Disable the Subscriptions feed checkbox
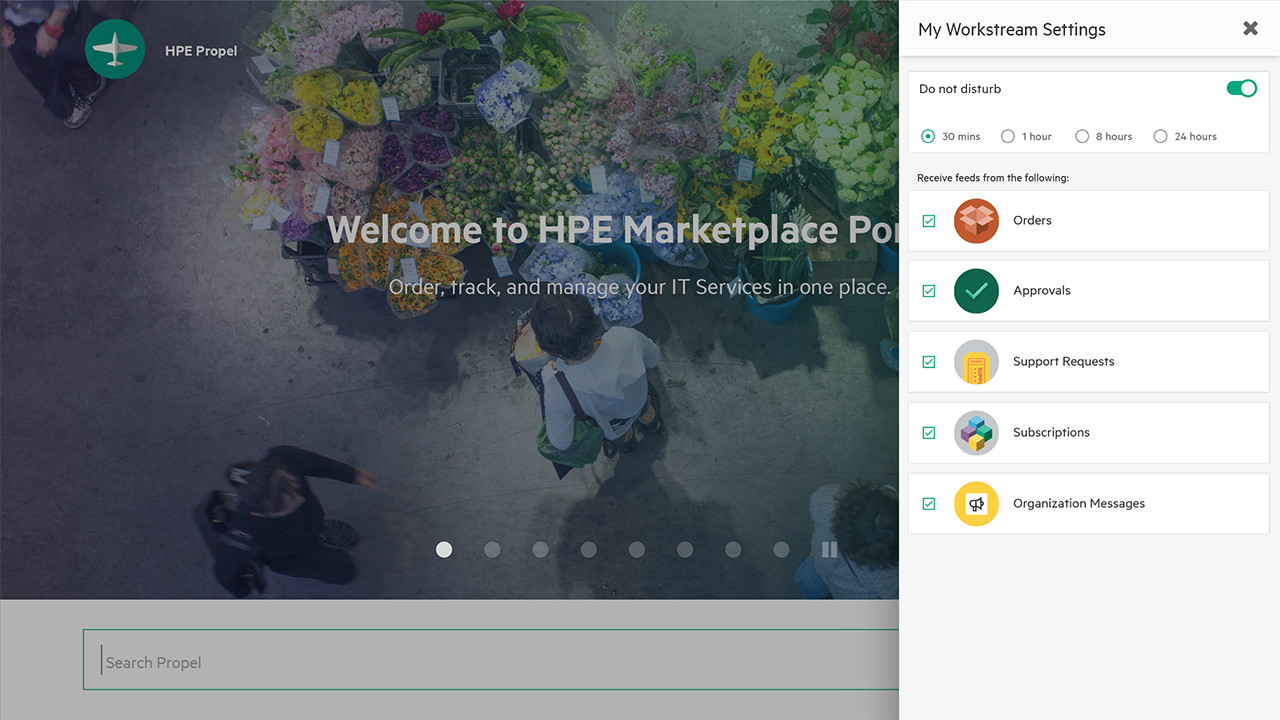Viewport: 1280px width, 720px height. click(x=929, y=433)
